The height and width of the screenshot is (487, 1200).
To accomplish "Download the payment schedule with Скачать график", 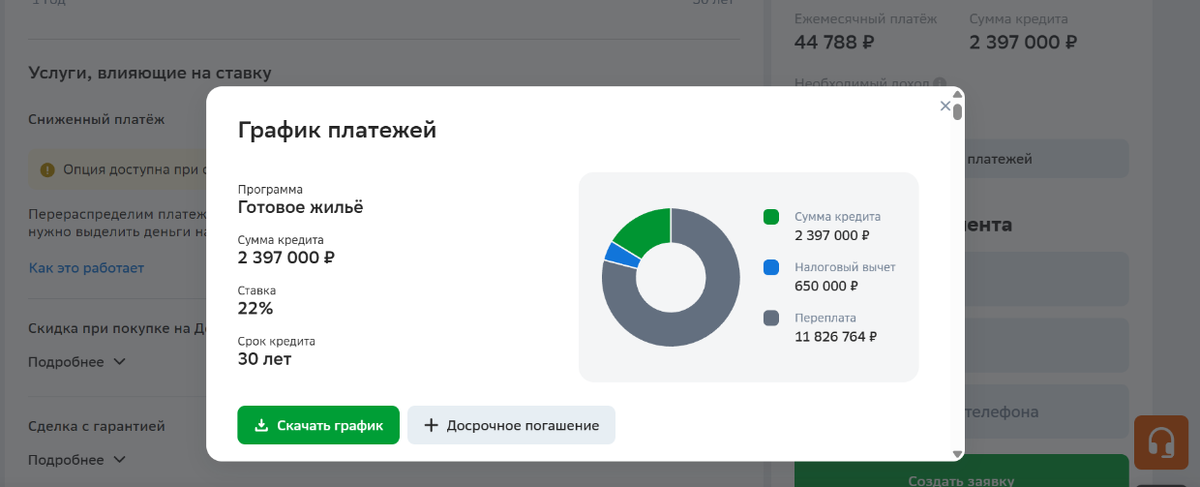I will (x=318, y=425).
